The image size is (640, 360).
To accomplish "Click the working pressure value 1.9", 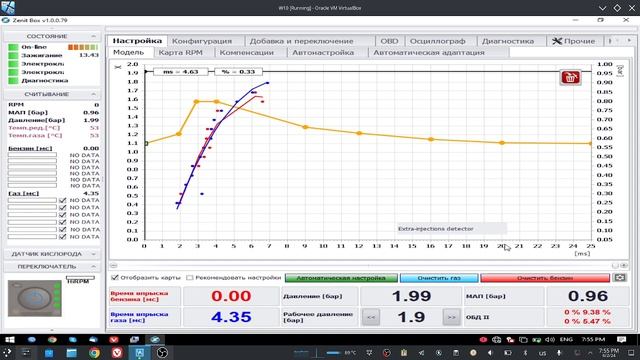I will [411, 317].
